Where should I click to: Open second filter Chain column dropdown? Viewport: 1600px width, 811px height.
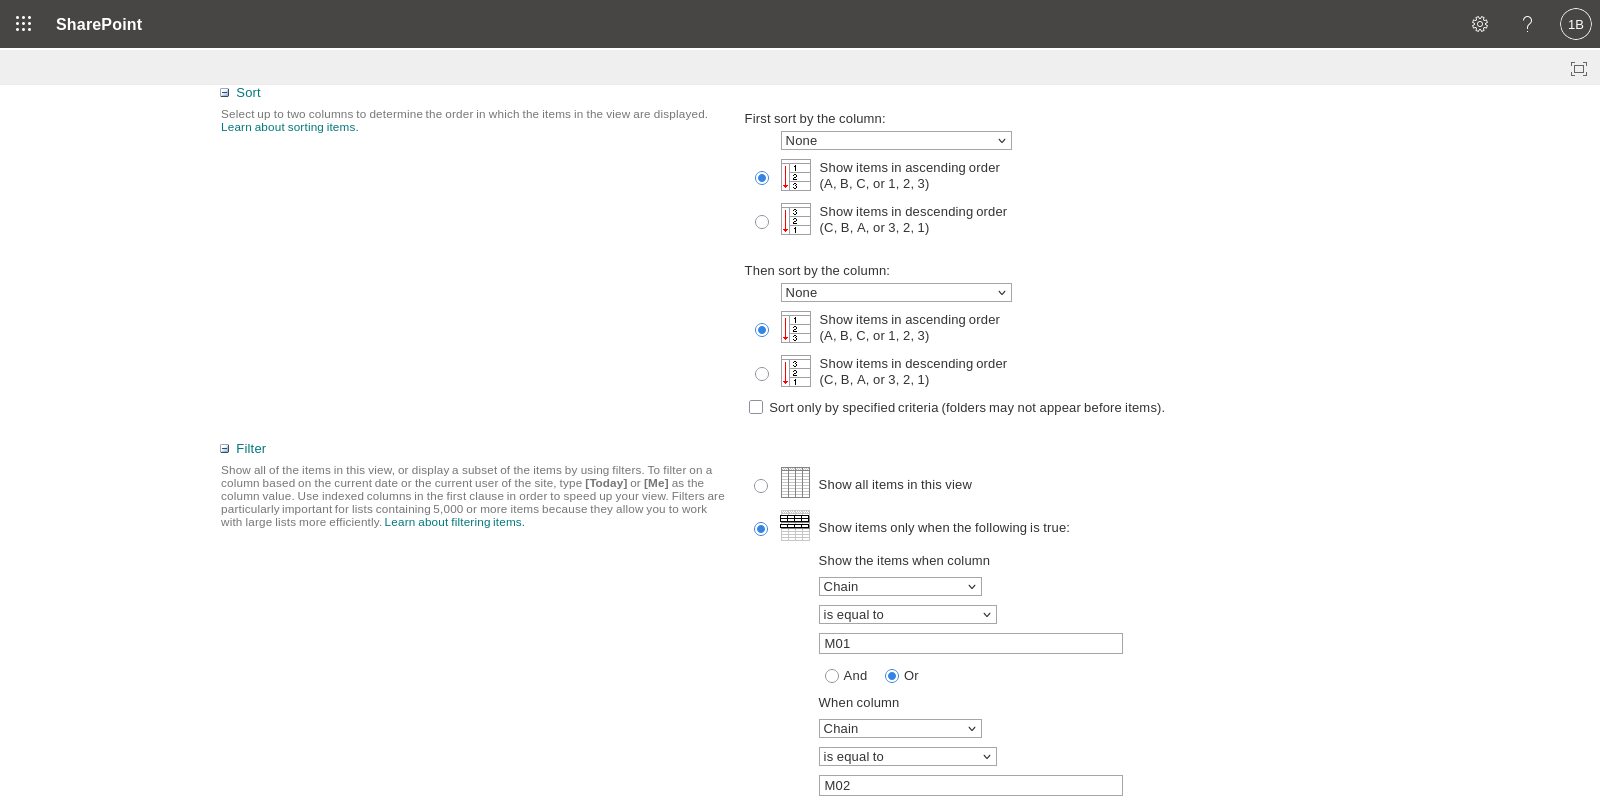(x=900, y=729)
